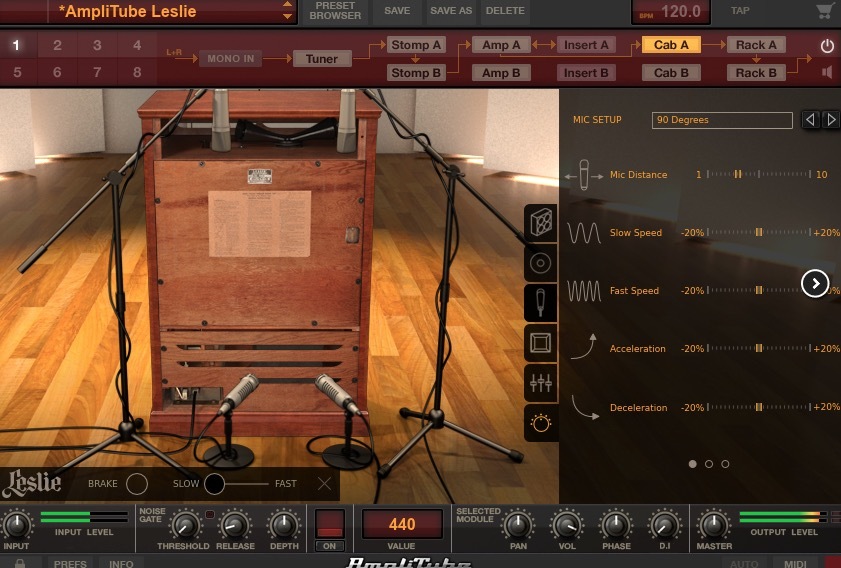Viewport: 841px width, 568px height.
Task: Open the Amp A module
Action: 501,45
